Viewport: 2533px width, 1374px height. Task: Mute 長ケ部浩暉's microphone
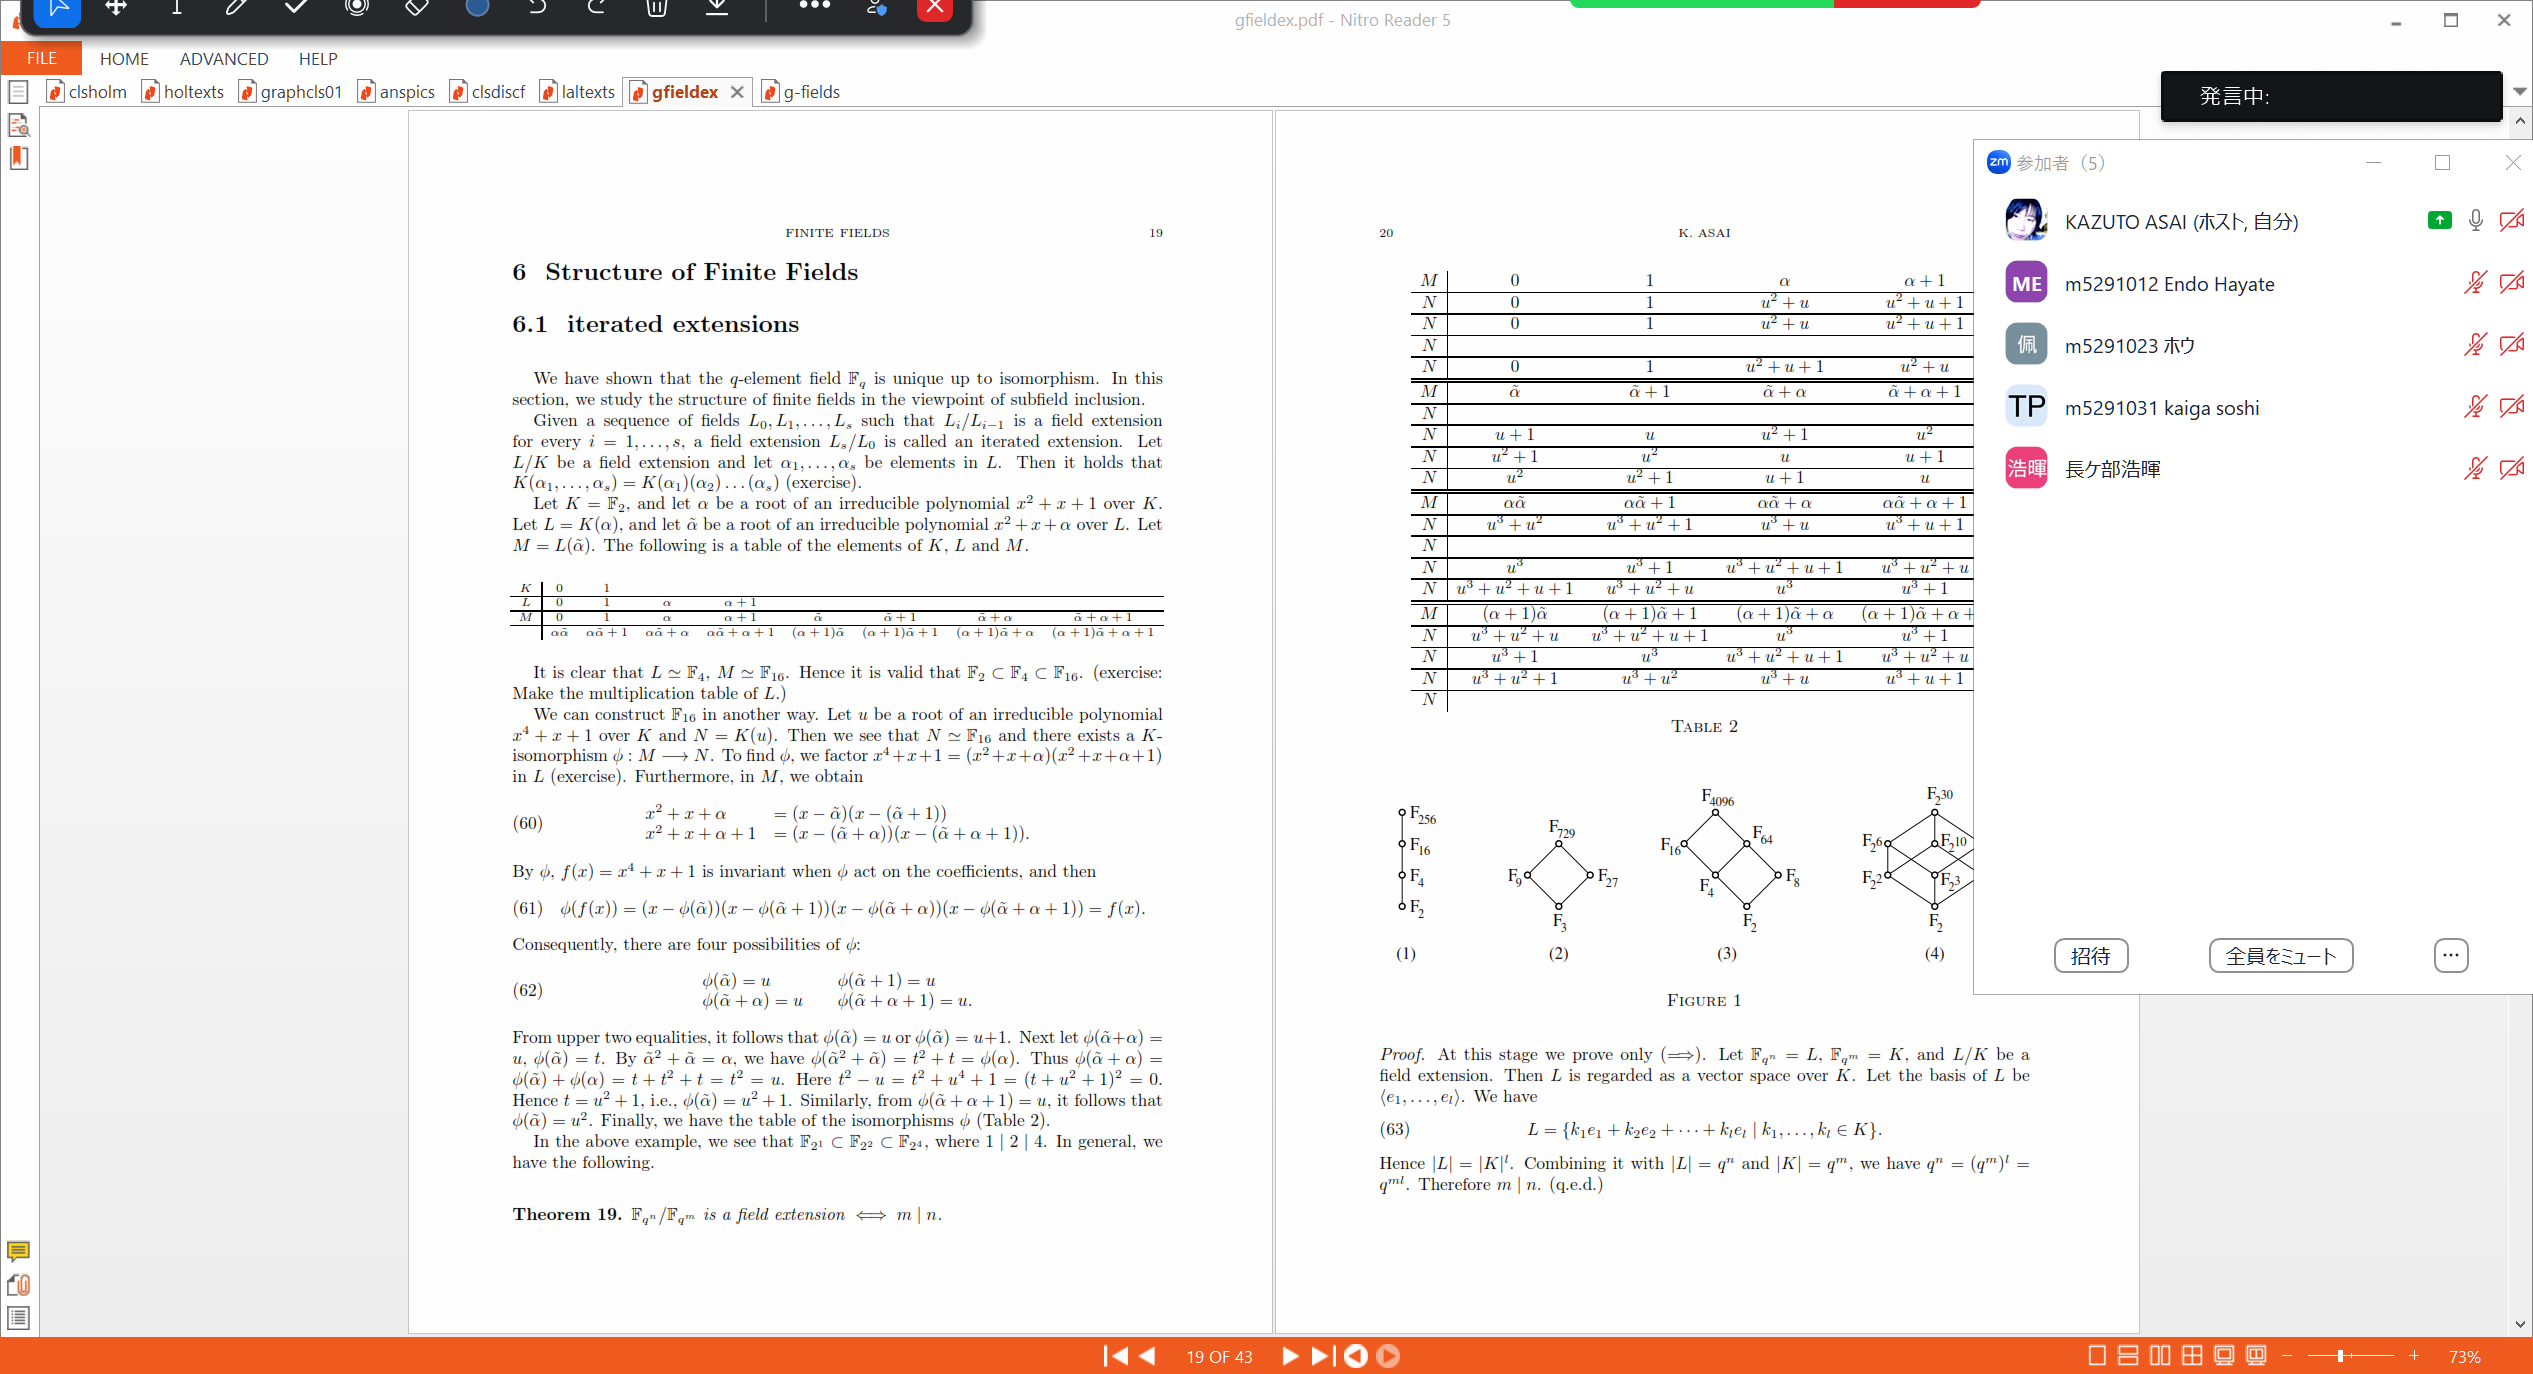pyautogui.click(x=2476, y=468)
